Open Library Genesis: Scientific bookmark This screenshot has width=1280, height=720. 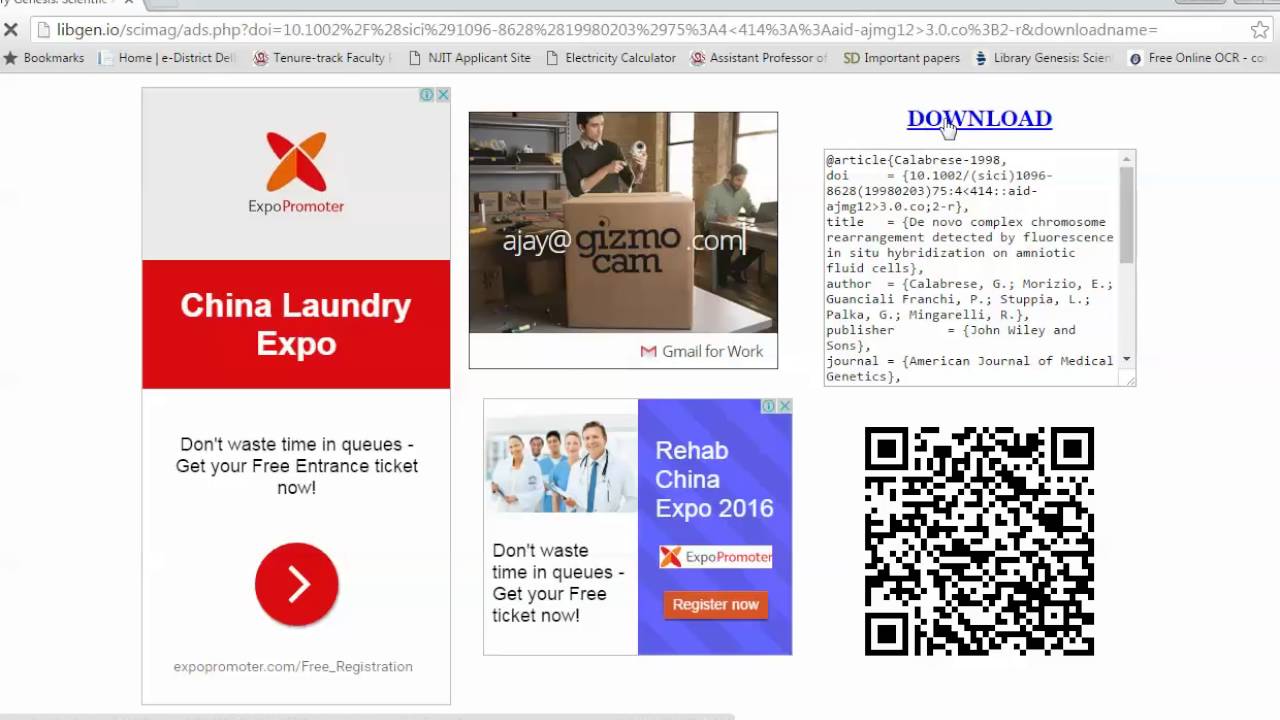[1043, 58]
